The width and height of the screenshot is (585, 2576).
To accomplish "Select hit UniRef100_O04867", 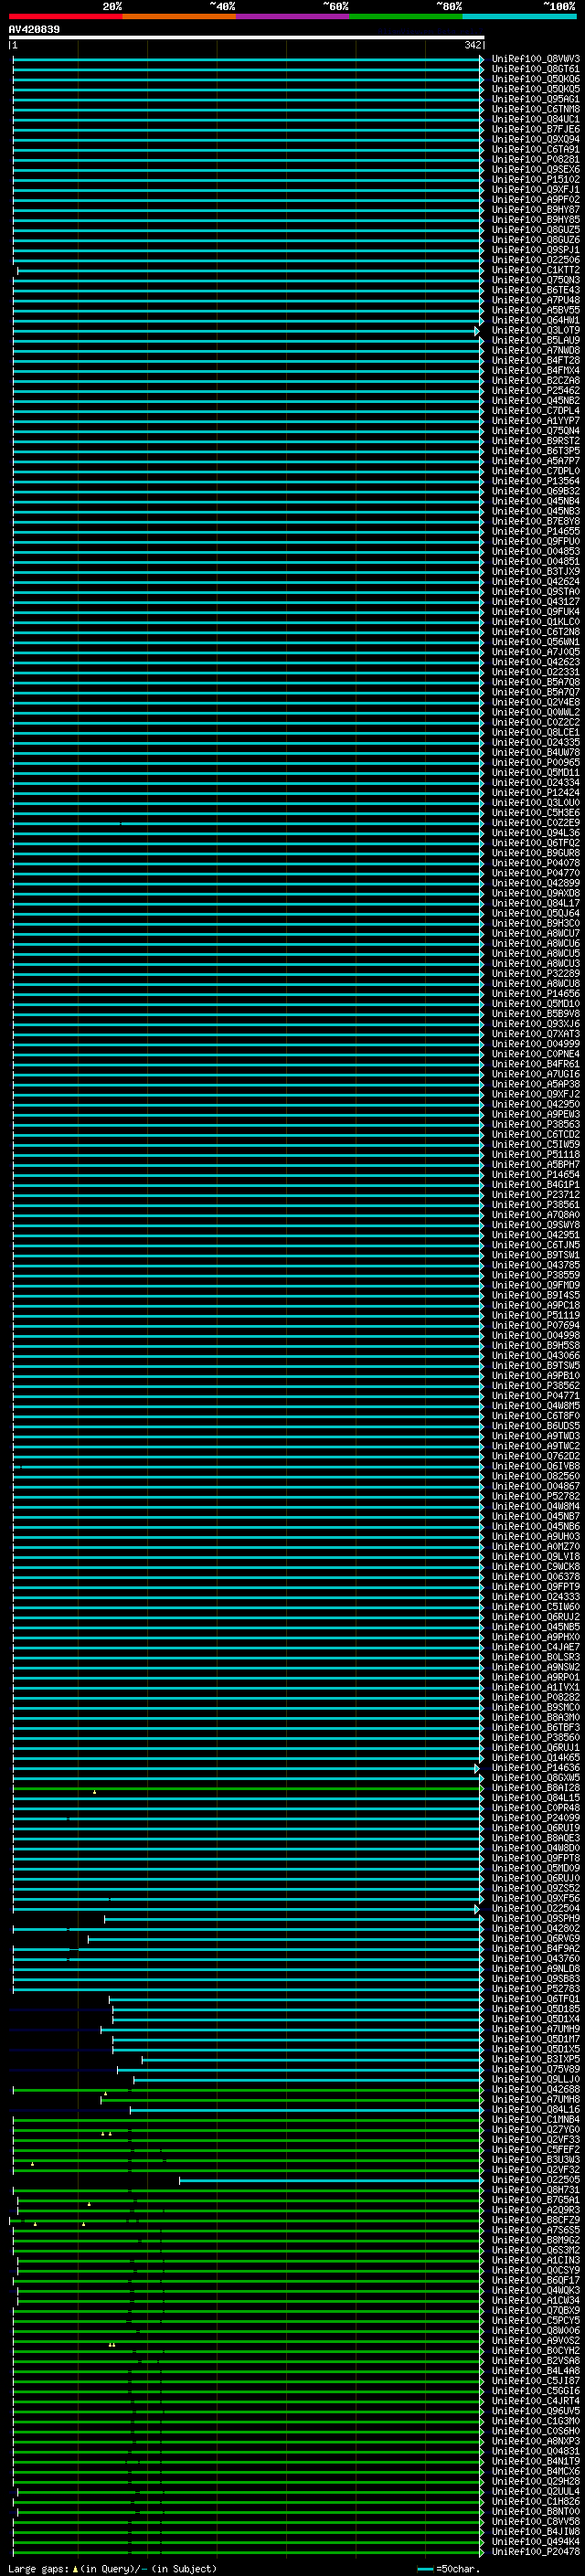I will 535,1486.
